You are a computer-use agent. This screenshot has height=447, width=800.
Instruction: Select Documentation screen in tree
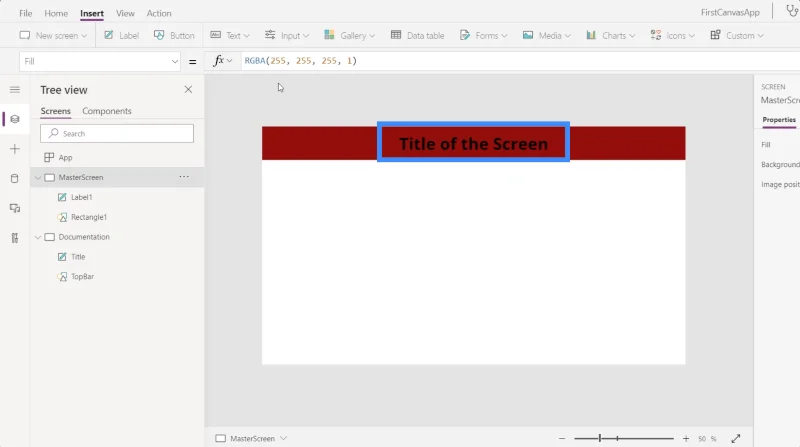(x=84, y=237)
